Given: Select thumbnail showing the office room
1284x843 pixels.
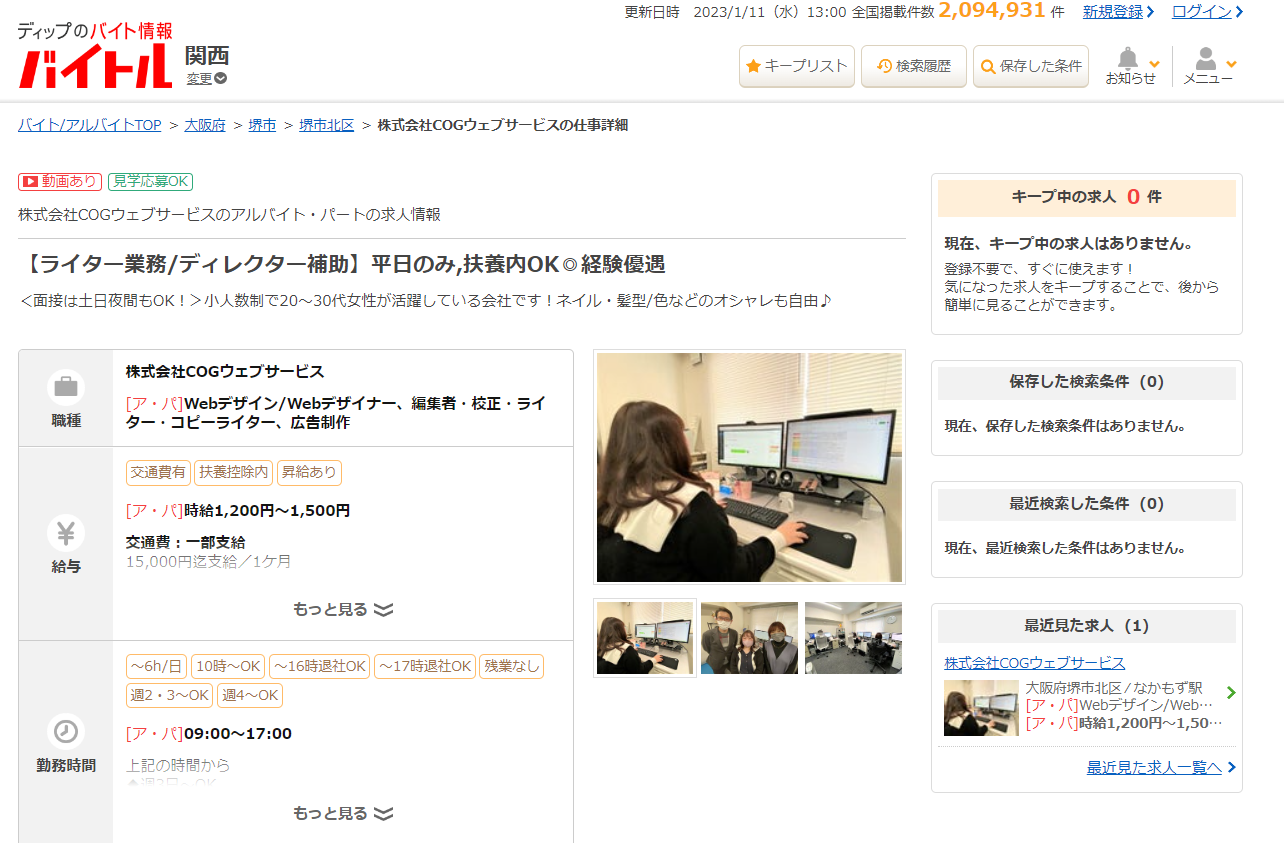Looking at the screenshot, I should point(853,638).
